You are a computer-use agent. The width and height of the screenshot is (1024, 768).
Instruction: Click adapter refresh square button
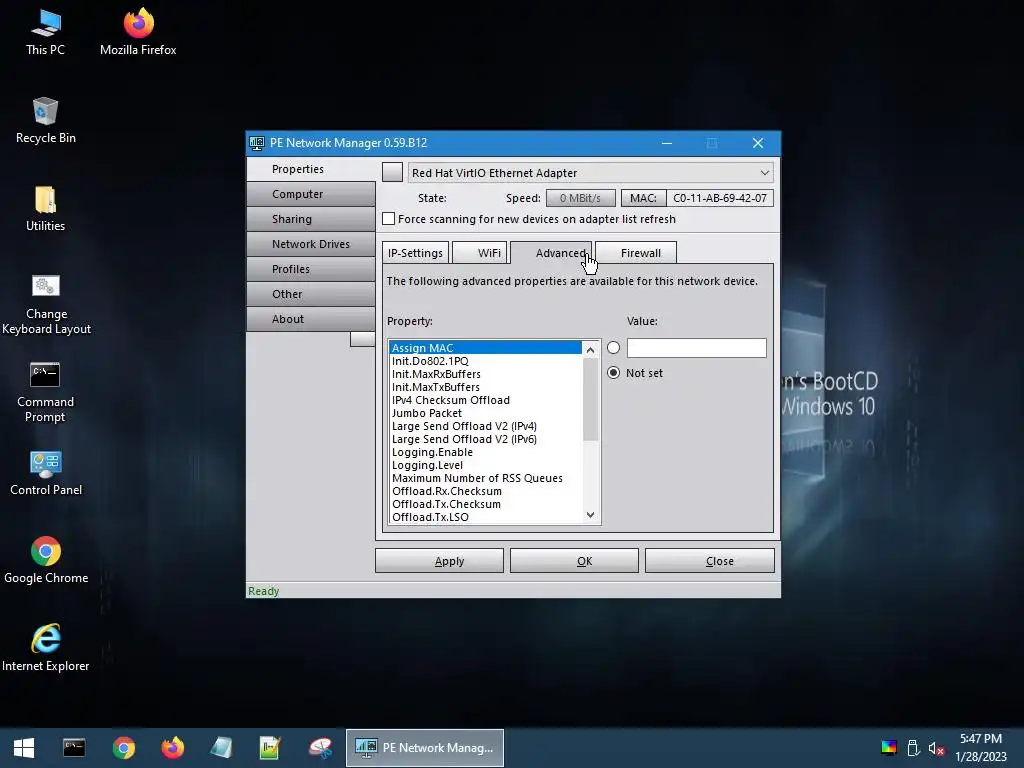tap(392, 172)
